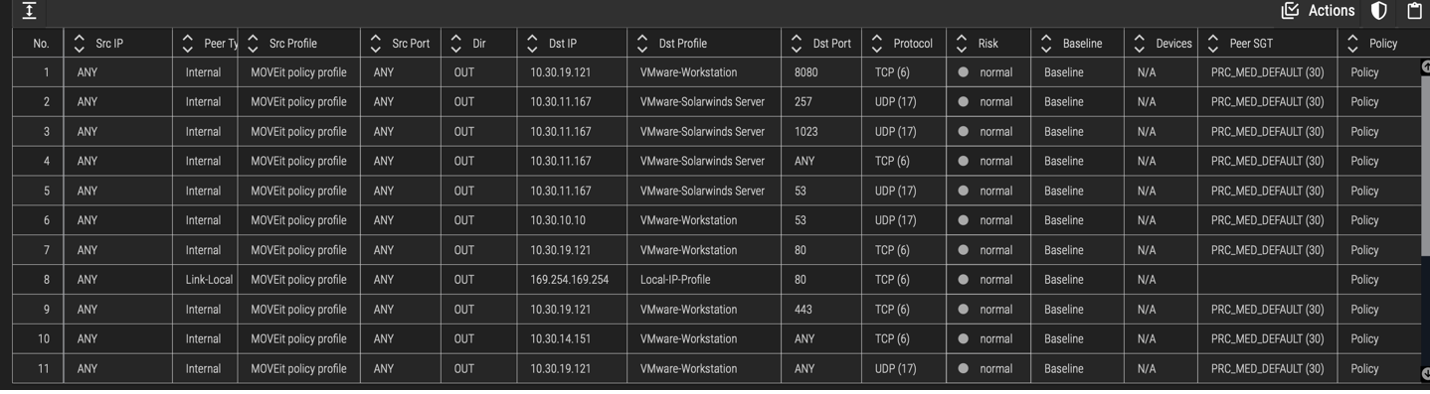Click the half-shaded shield icon
This screenshot has height=394, width=1430.
[1379, 11]
